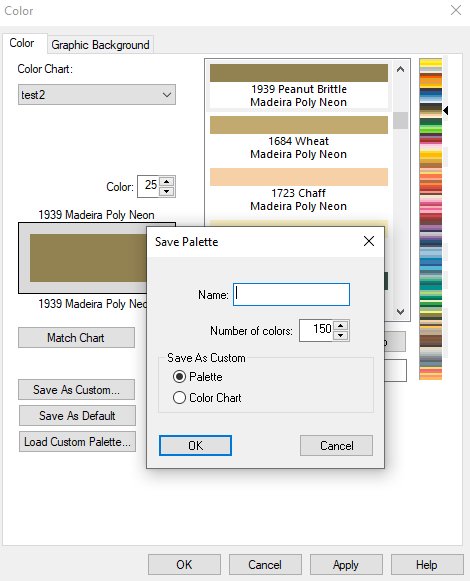Viewport: 470px width, 581px height.
Task: Open the Color Chart test2 dropdown
Action: point(97,95)
